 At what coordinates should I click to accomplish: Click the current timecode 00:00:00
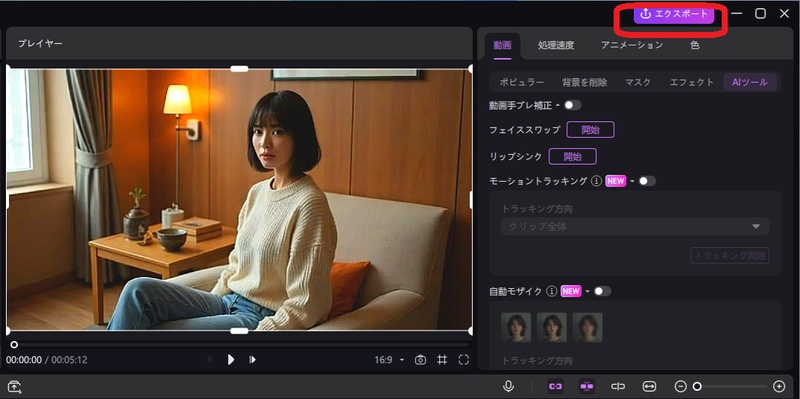pos(24,360)
